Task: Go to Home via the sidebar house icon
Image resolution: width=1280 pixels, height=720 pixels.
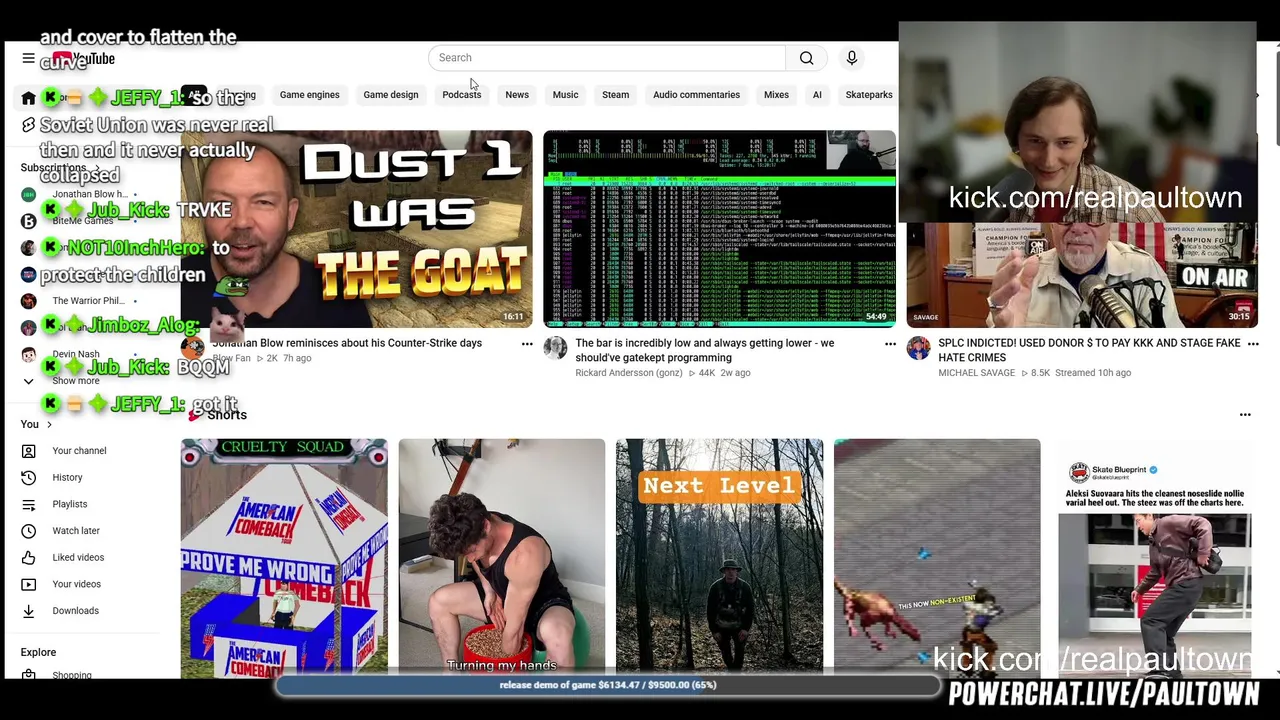Action: pos(28,98)
